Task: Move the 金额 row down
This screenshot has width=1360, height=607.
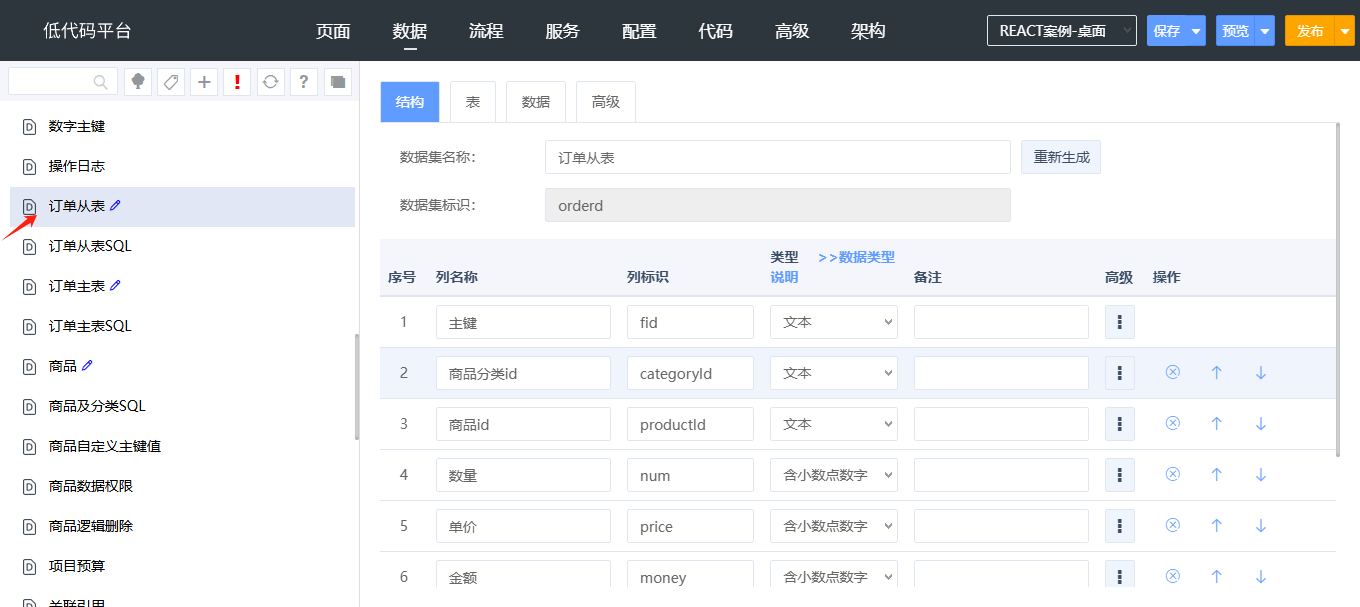Action: (x=1261, y=576)
